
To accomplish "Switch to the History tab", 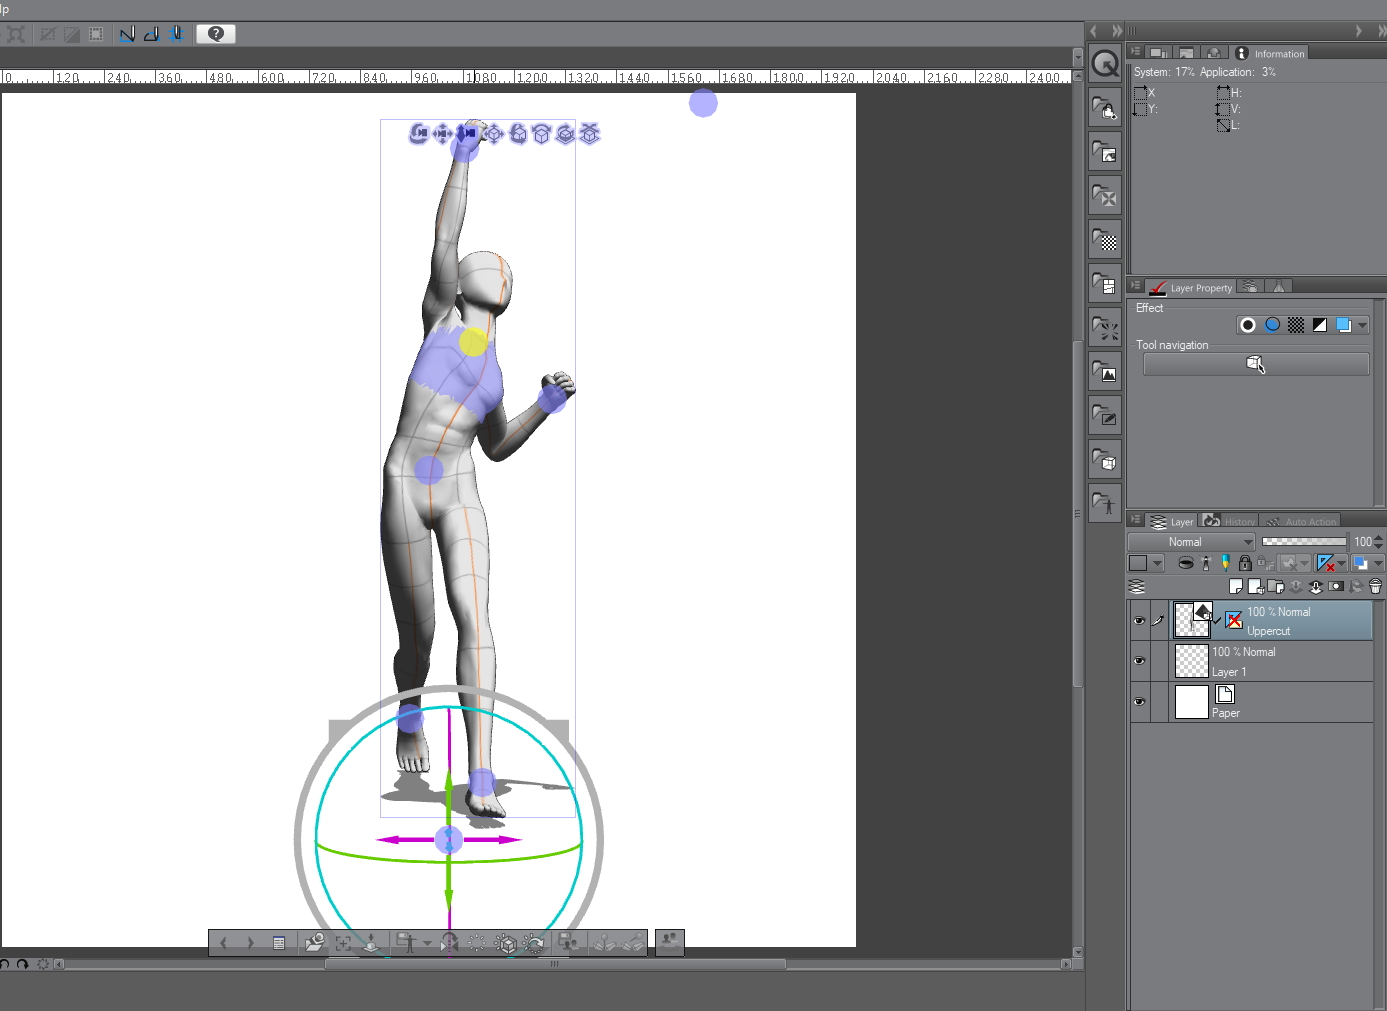I will pos(1228,521).
